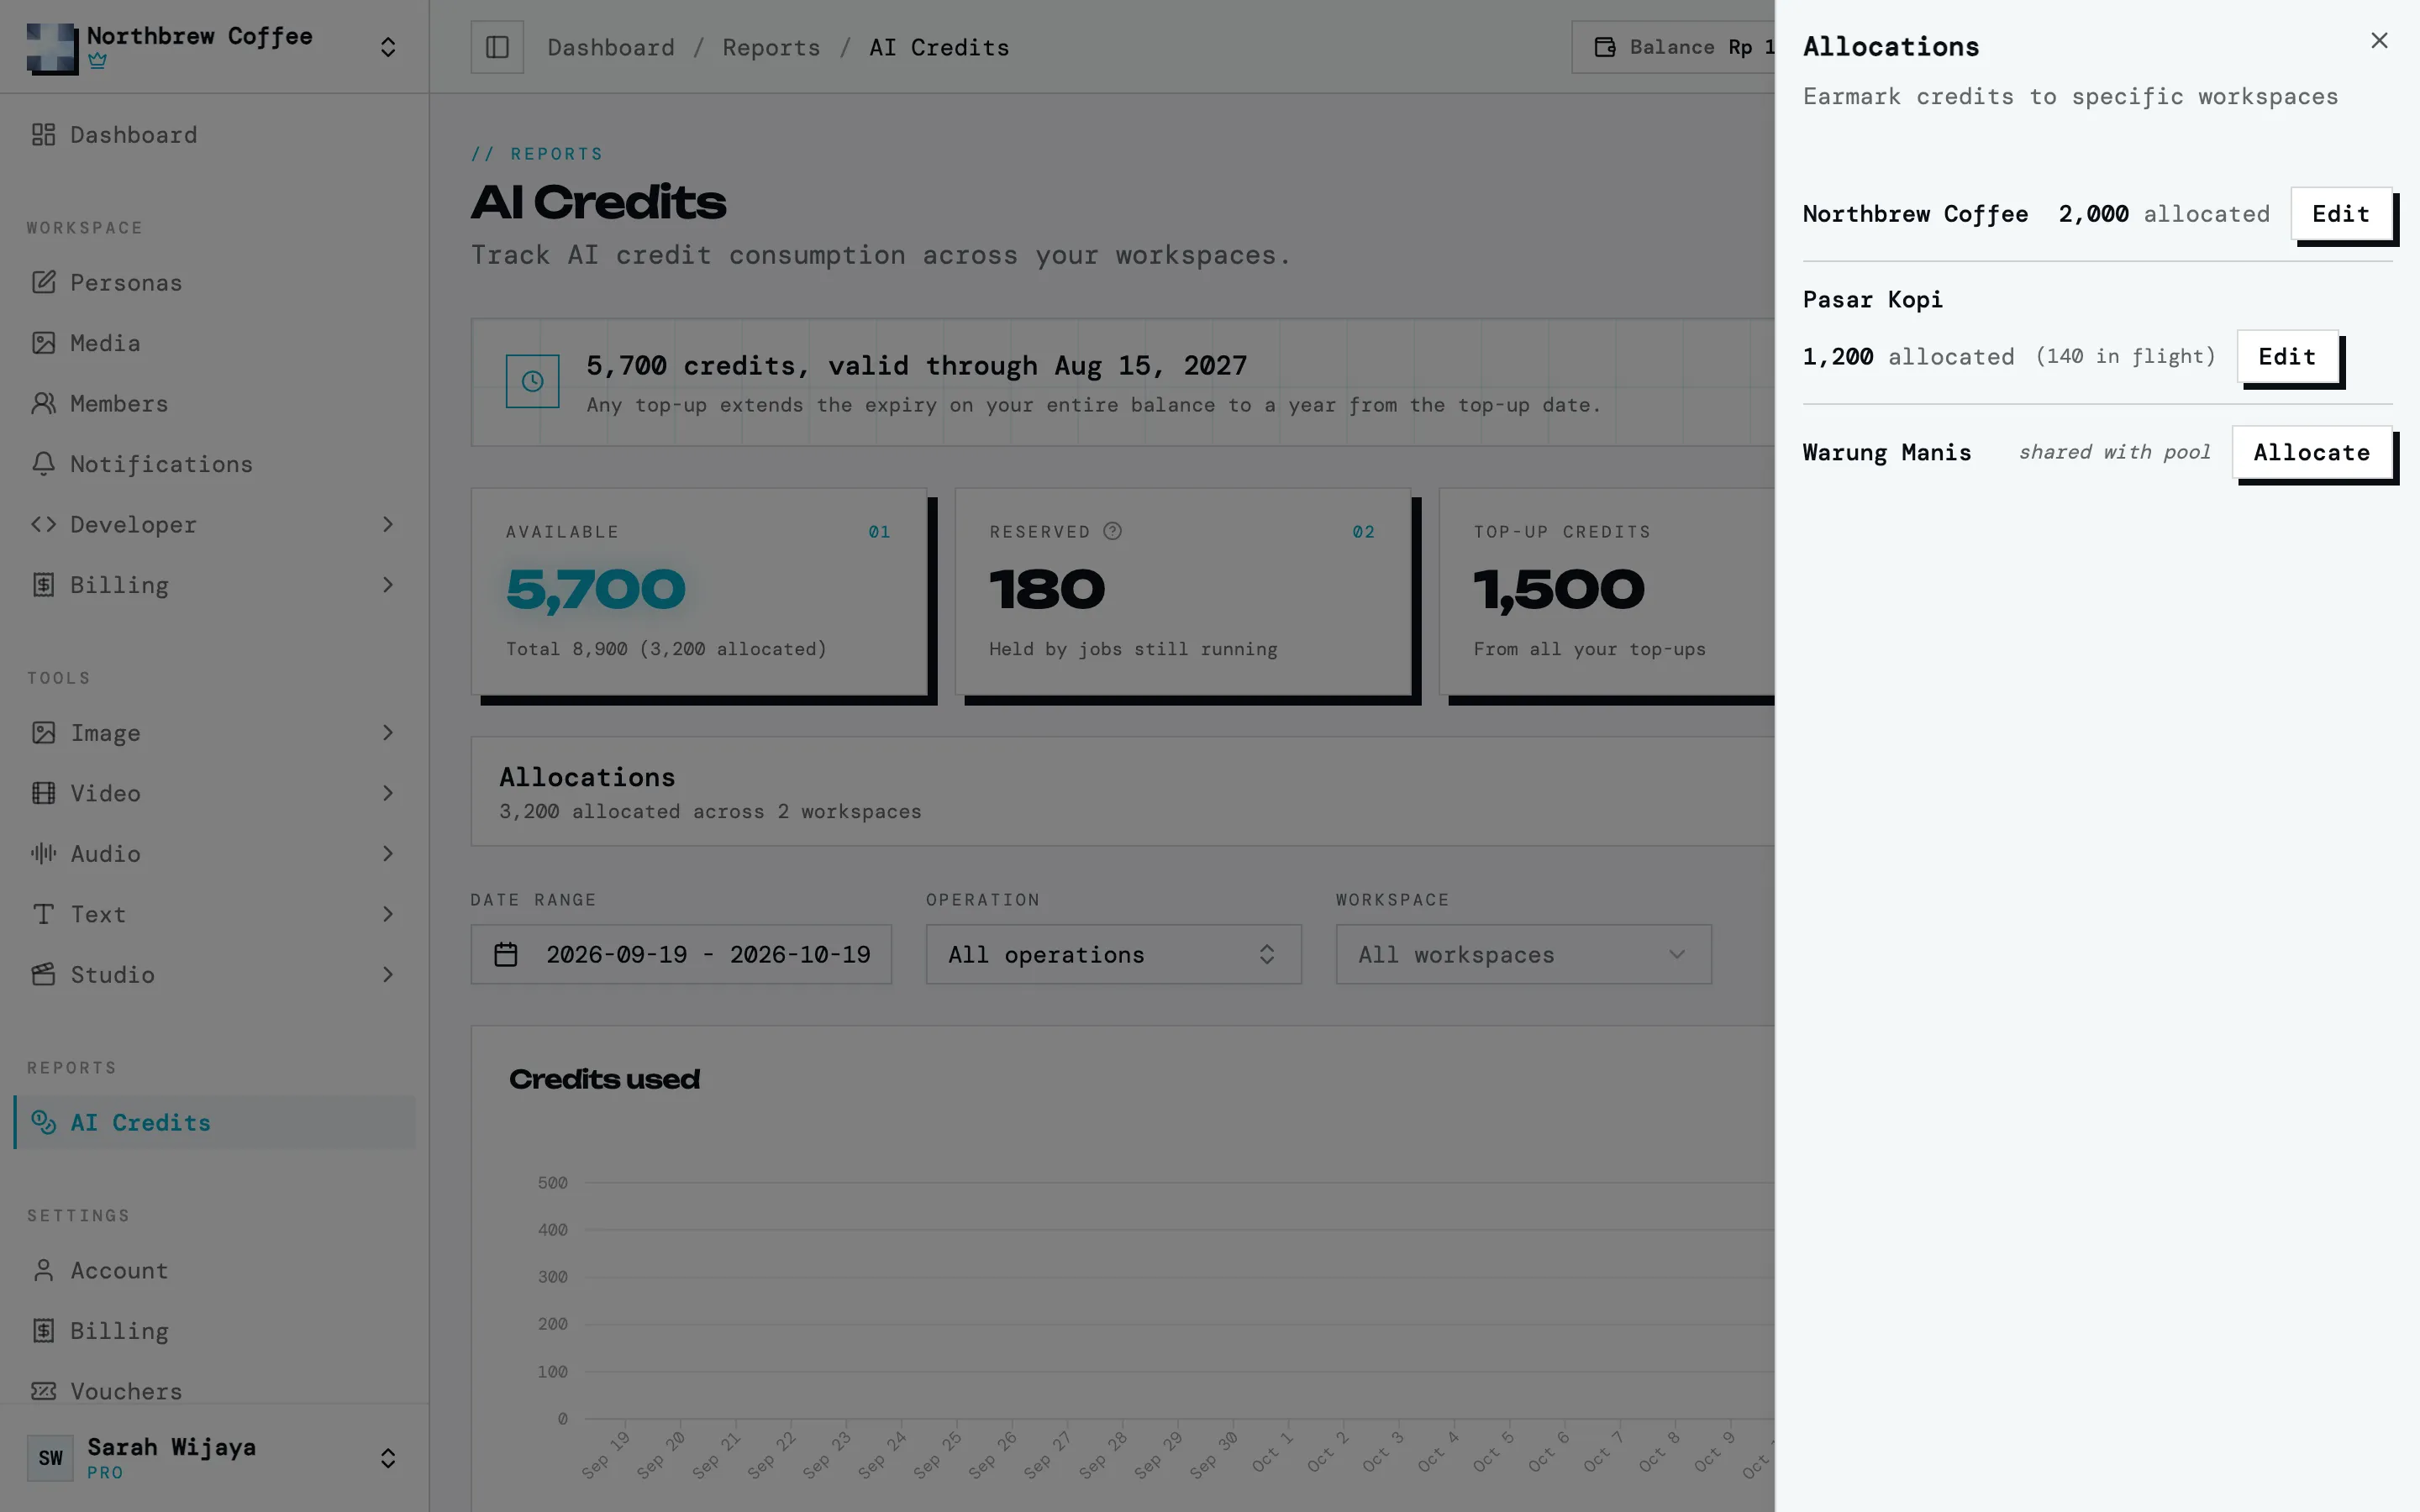
Task: Click the Northbrew Coffee workspace avatar
Action: coord(52,47)
